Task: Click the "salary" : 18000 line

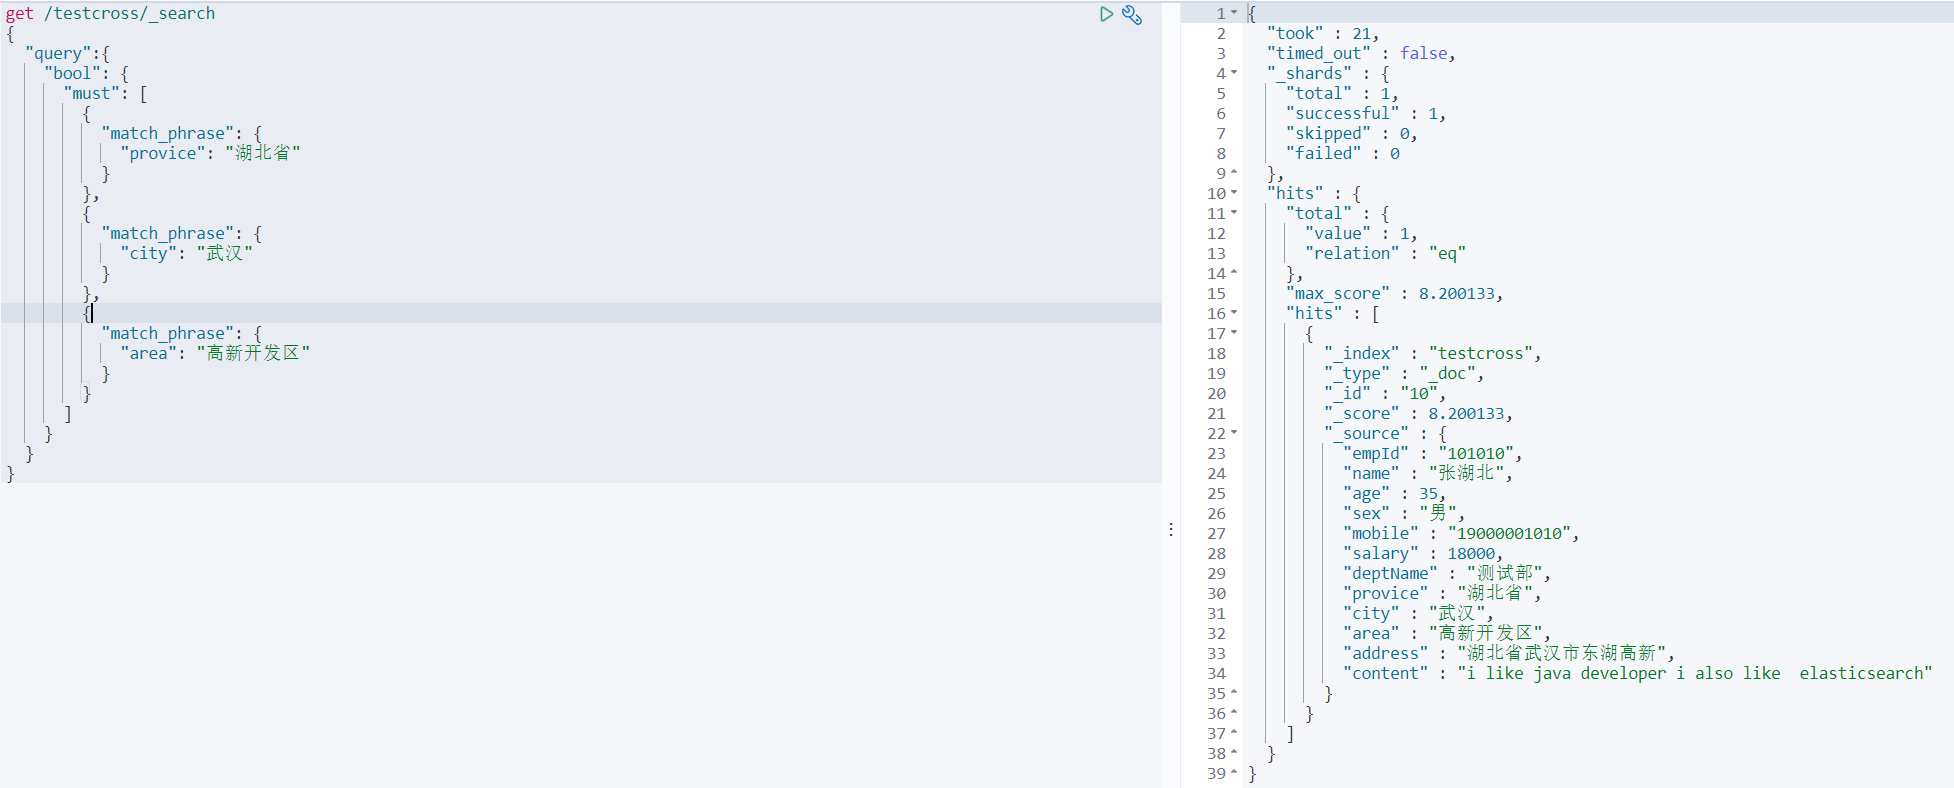Action: click(1423, 553)
